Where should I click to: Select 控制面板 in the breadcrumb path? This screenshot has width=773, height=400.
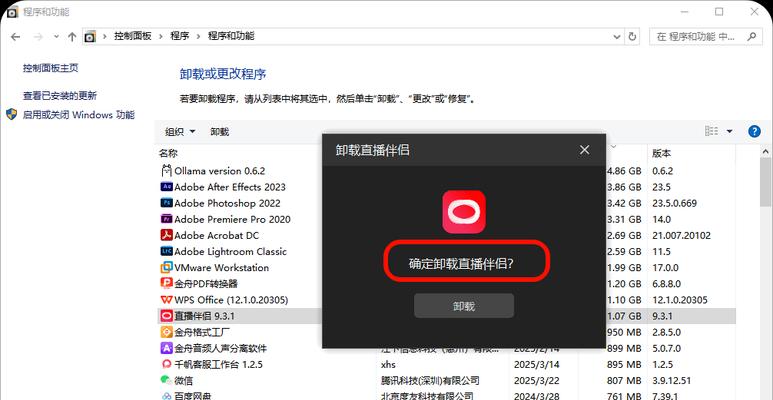coord(133,36)
